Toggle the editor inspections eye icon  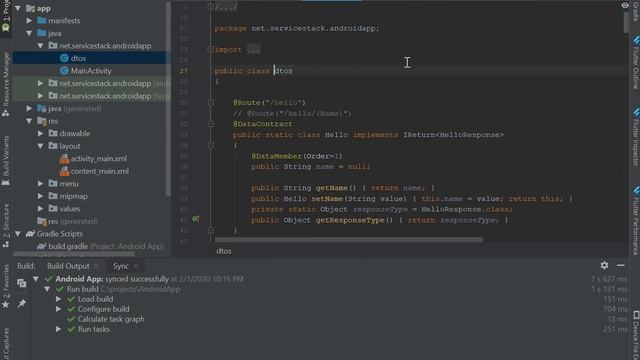(625, 5)
